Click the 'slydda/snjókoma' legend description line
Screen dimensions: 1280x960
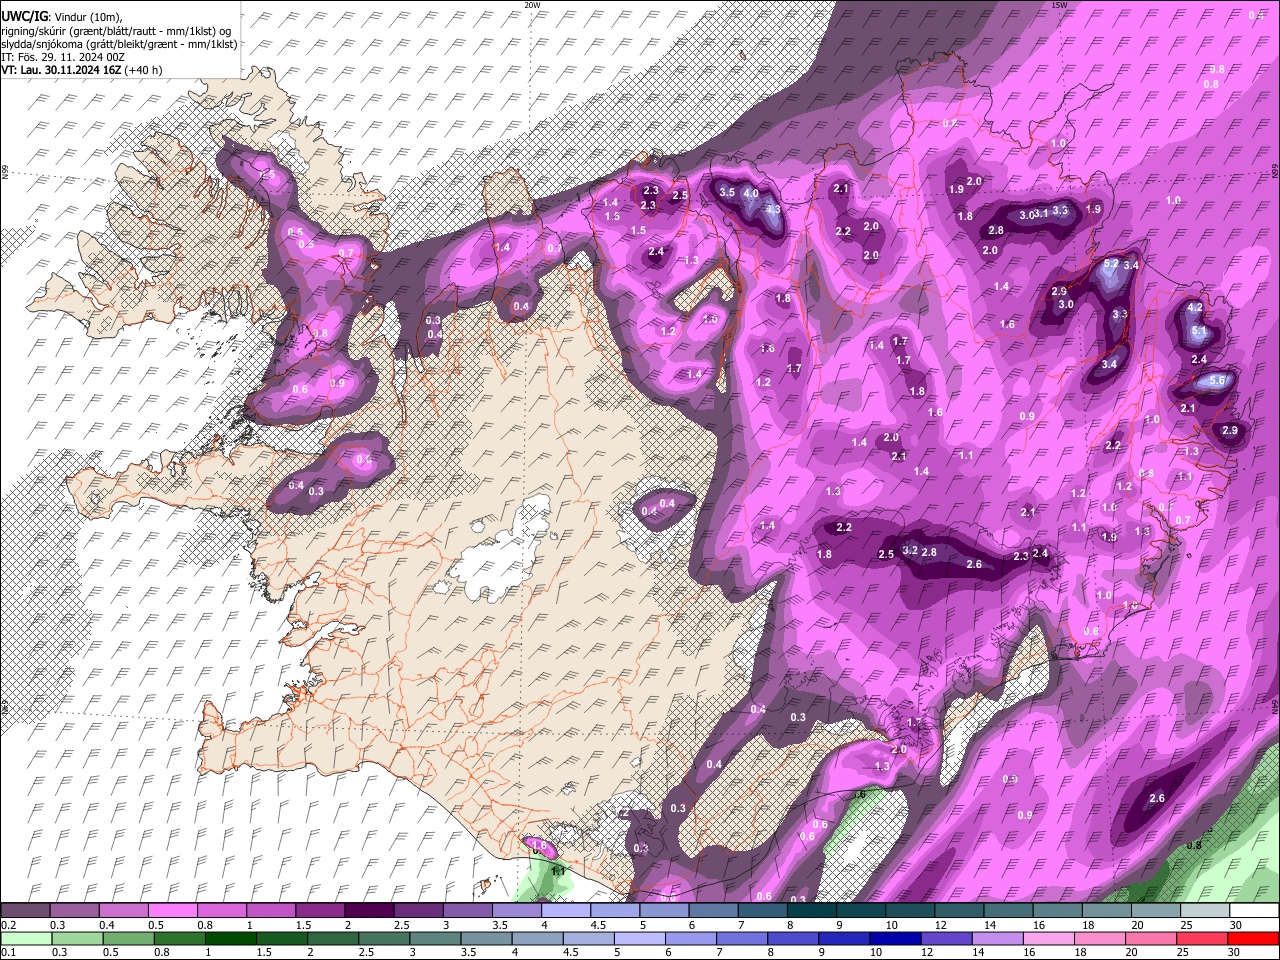pyautogui.click(x=119, y=44)
